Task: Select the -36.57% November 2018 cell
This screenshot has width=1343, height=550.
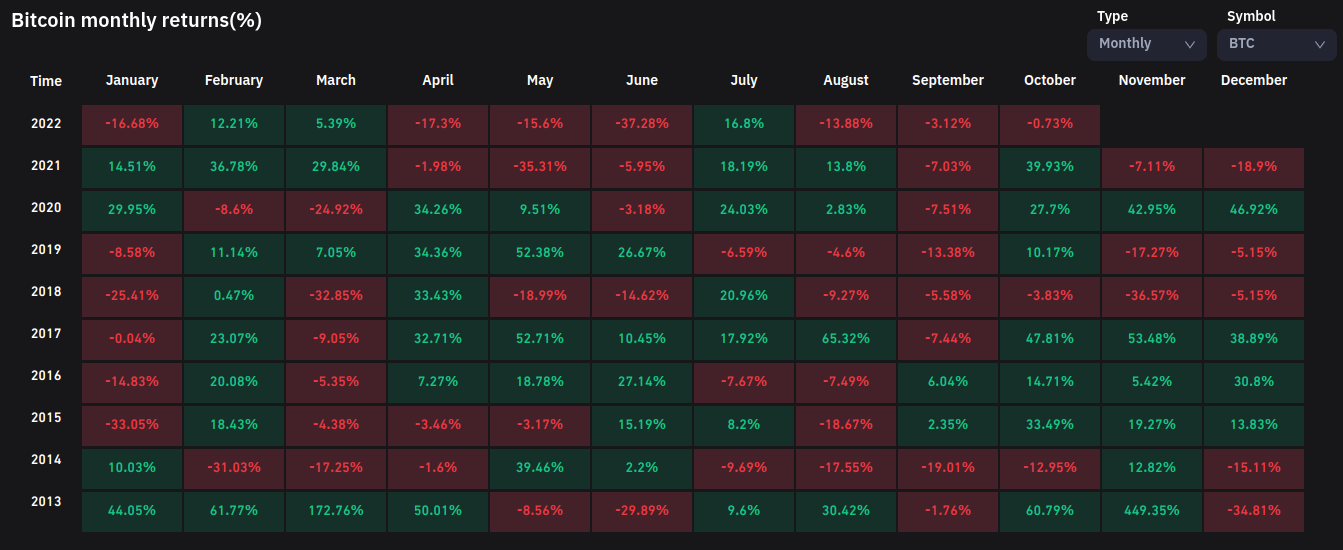Action: coord(1152,296)
